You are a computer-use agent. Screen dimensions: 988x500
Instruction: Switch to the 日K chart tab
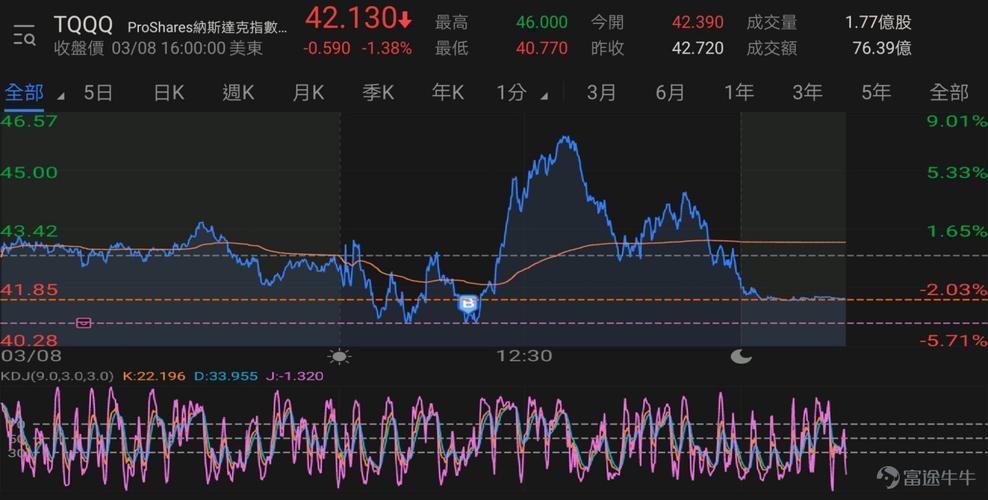click(169, 93)
